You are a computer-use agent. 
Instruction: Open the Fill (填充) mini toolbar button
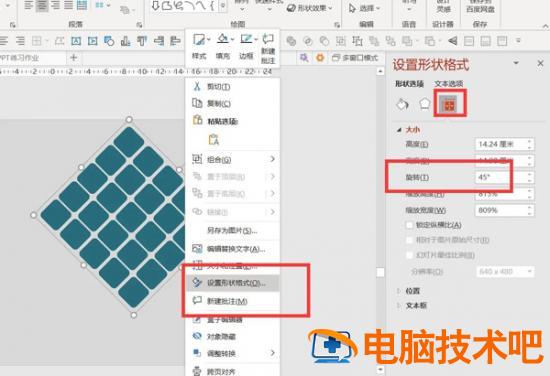(x=223, y=47)
